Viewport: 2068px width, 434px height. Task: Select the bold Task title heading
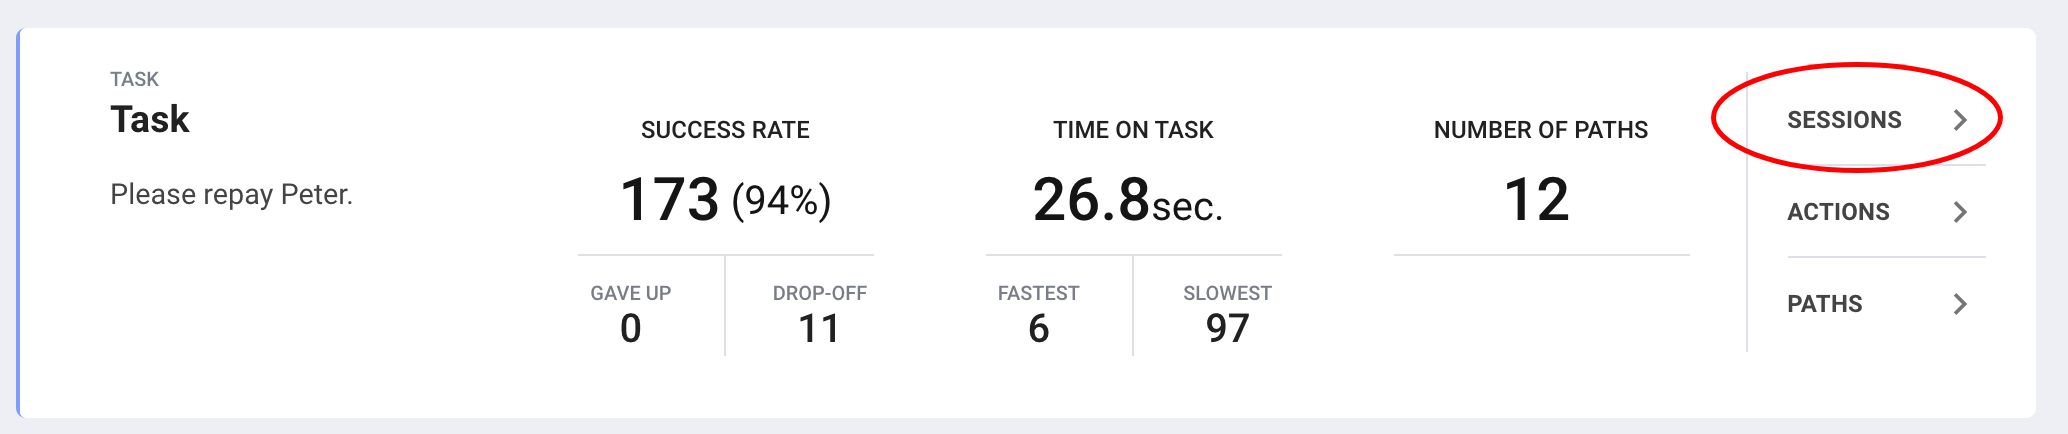pos(149,119)
